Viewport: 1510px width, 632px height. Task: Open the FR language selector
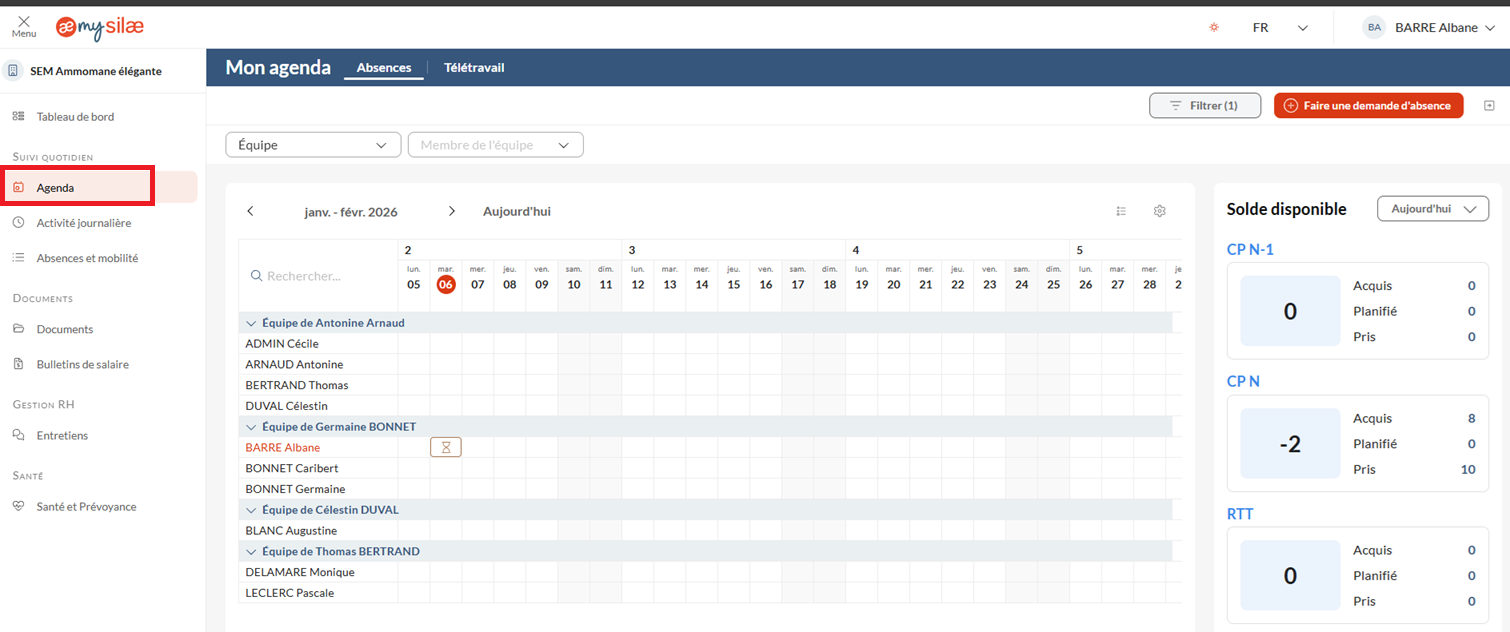tap(1280, 28)
